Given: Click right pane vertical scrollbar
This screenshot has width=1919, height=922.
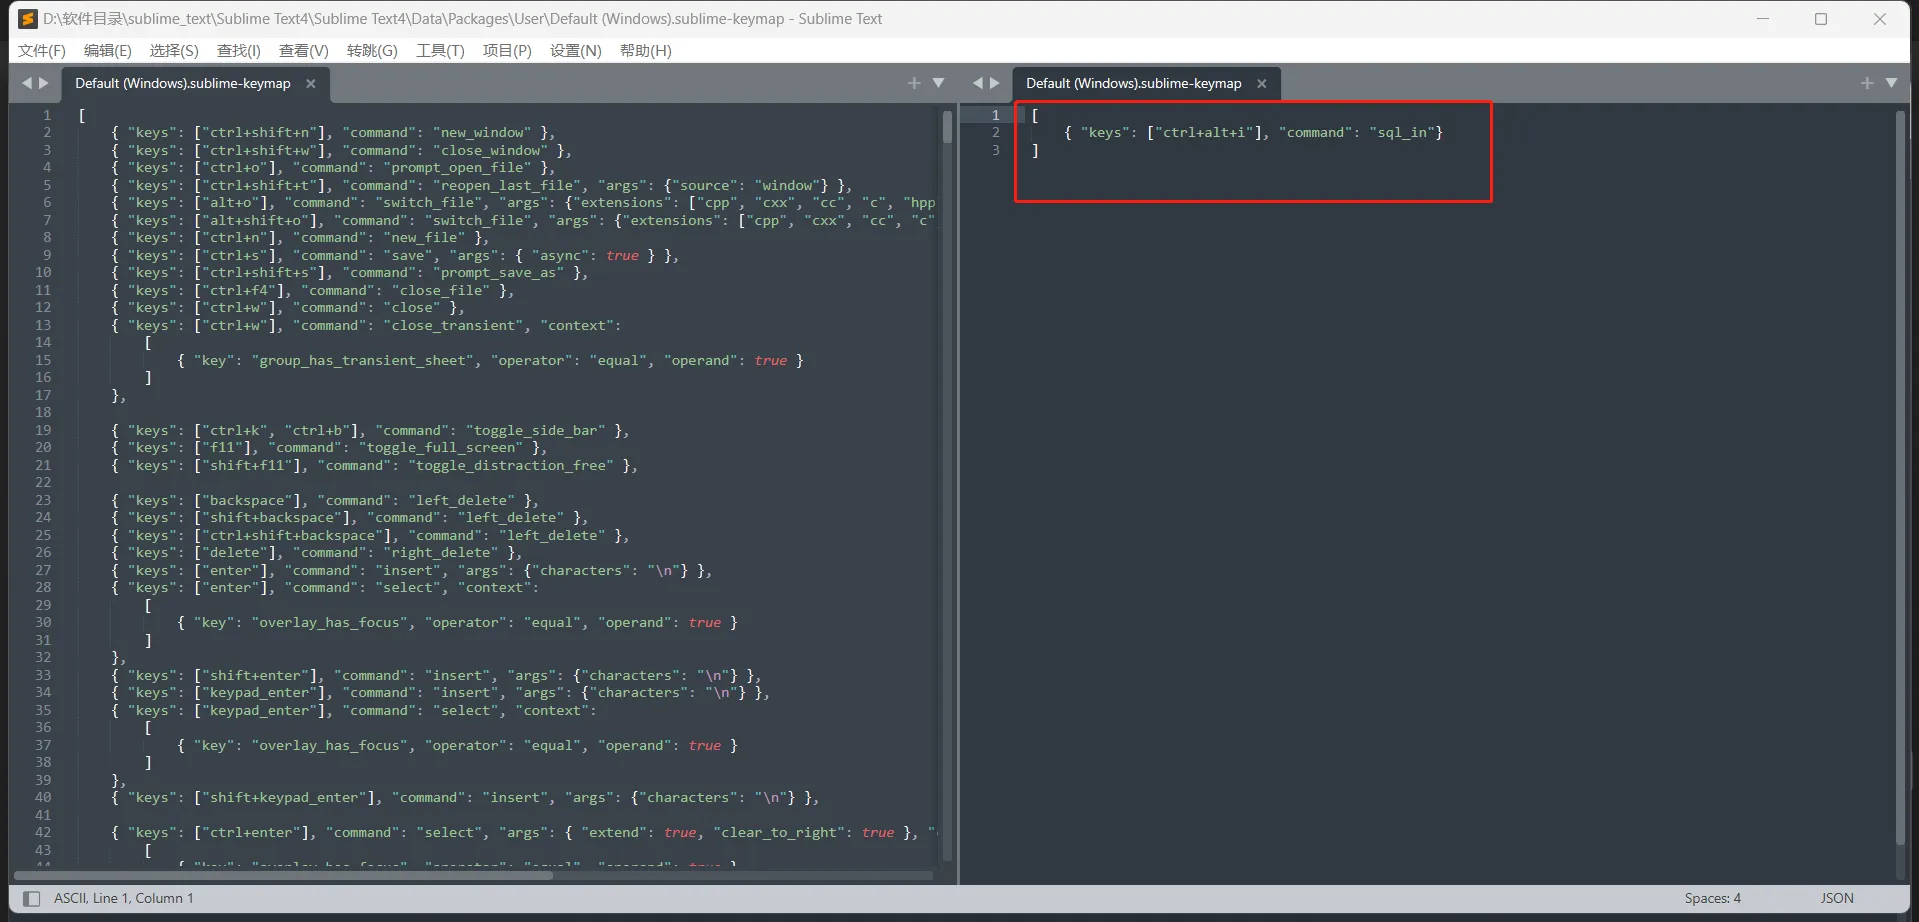Looking at the screenshot, I should click(x=1900, y=478).
